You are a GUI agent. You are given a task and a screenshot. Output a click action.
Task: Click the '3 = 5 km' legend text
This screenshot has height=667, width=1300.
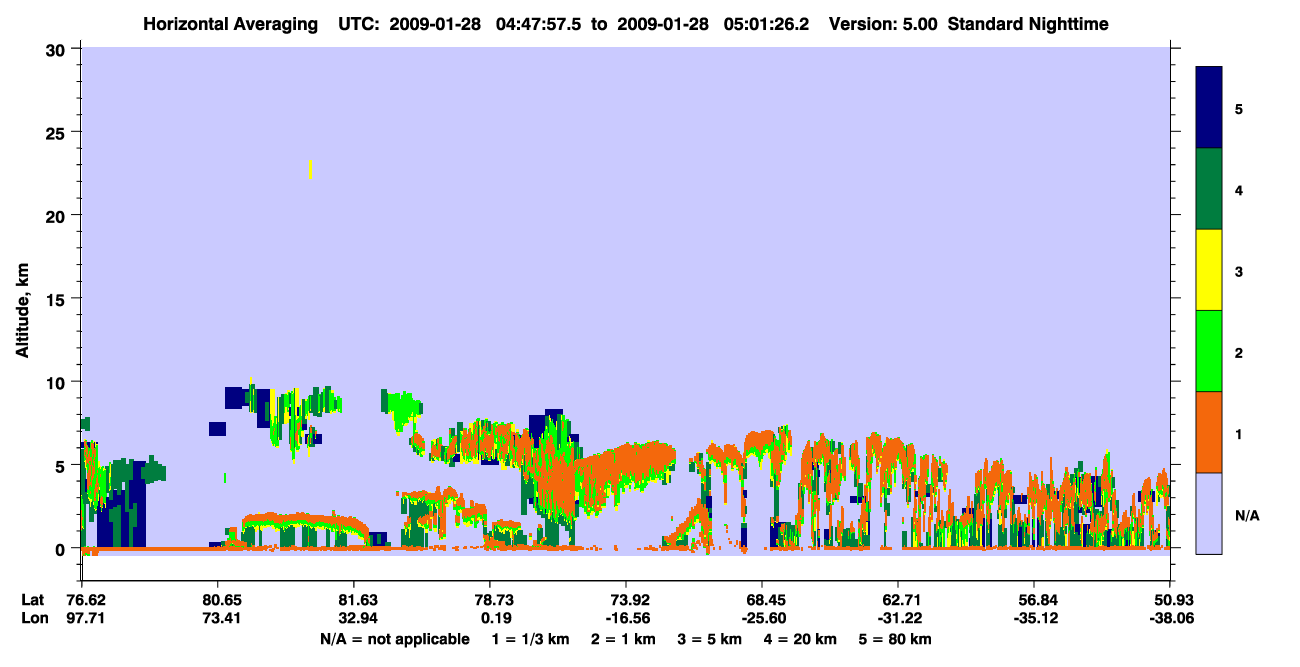click(711, 638)
